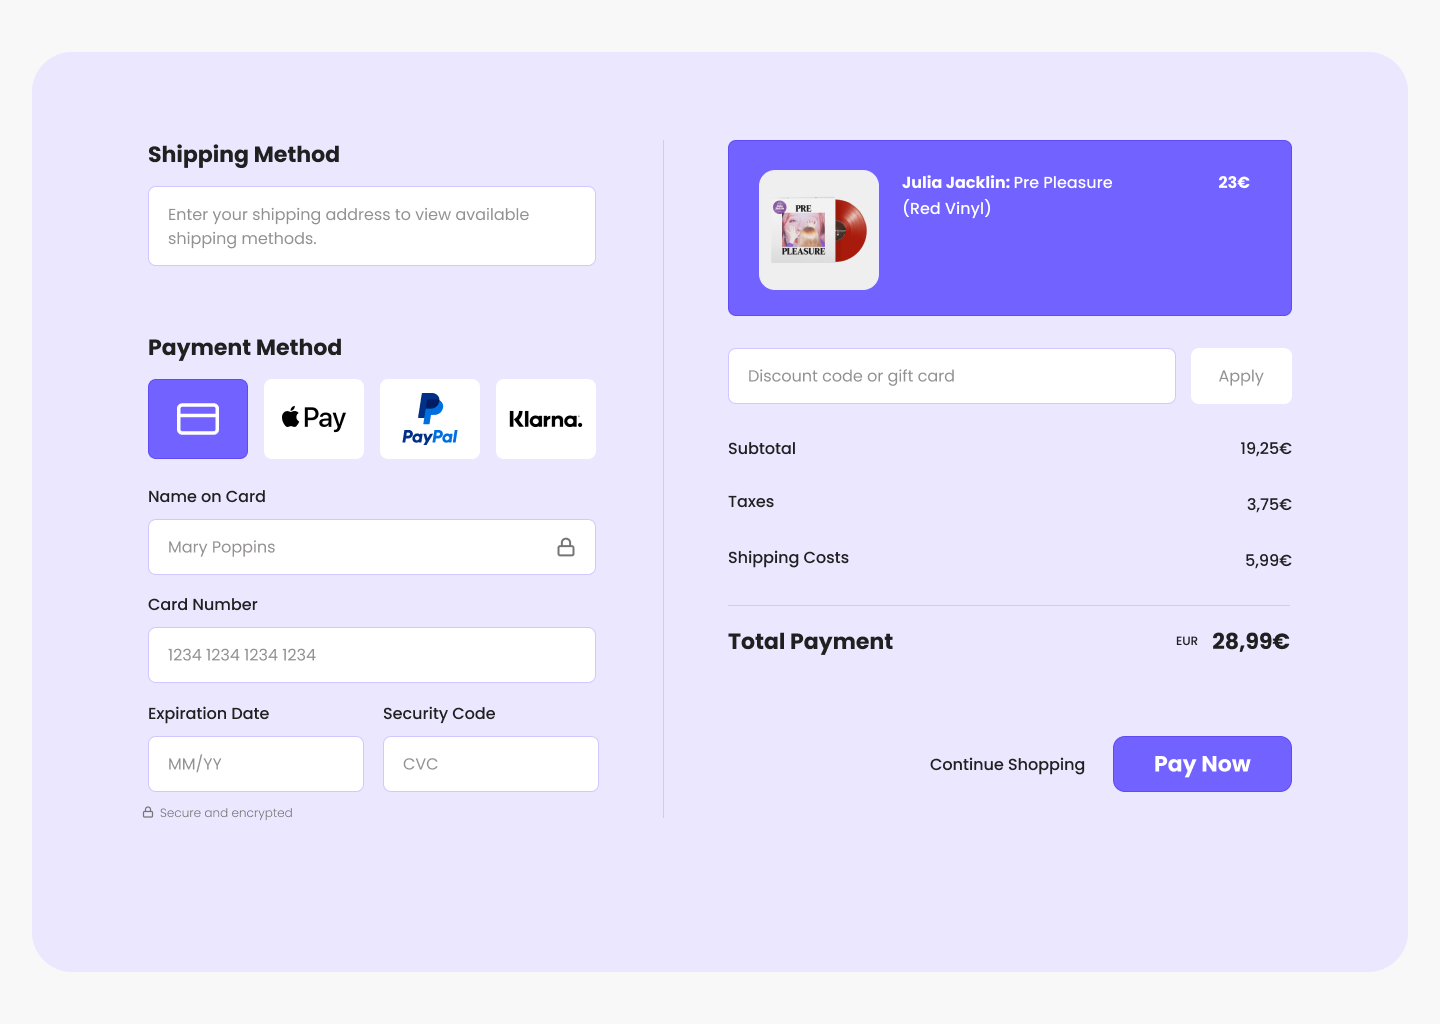Click the Payment Method heading
Image resolution: width=1440 pixels, height=1024 pixels.
pos(245,347)
